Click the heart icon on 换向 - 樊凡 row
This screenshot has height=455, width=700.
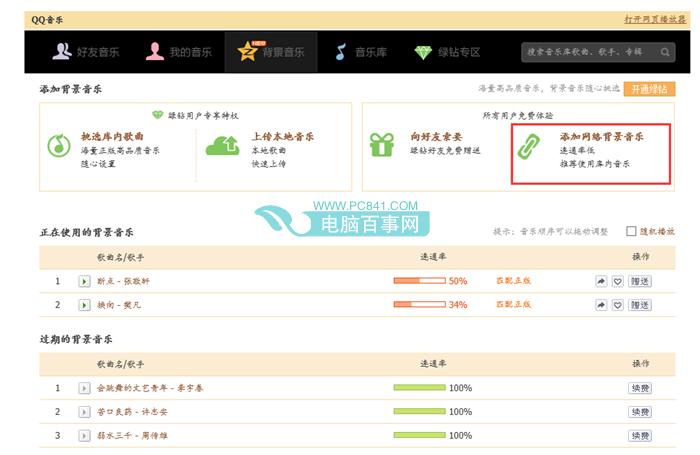coord(617,305)
